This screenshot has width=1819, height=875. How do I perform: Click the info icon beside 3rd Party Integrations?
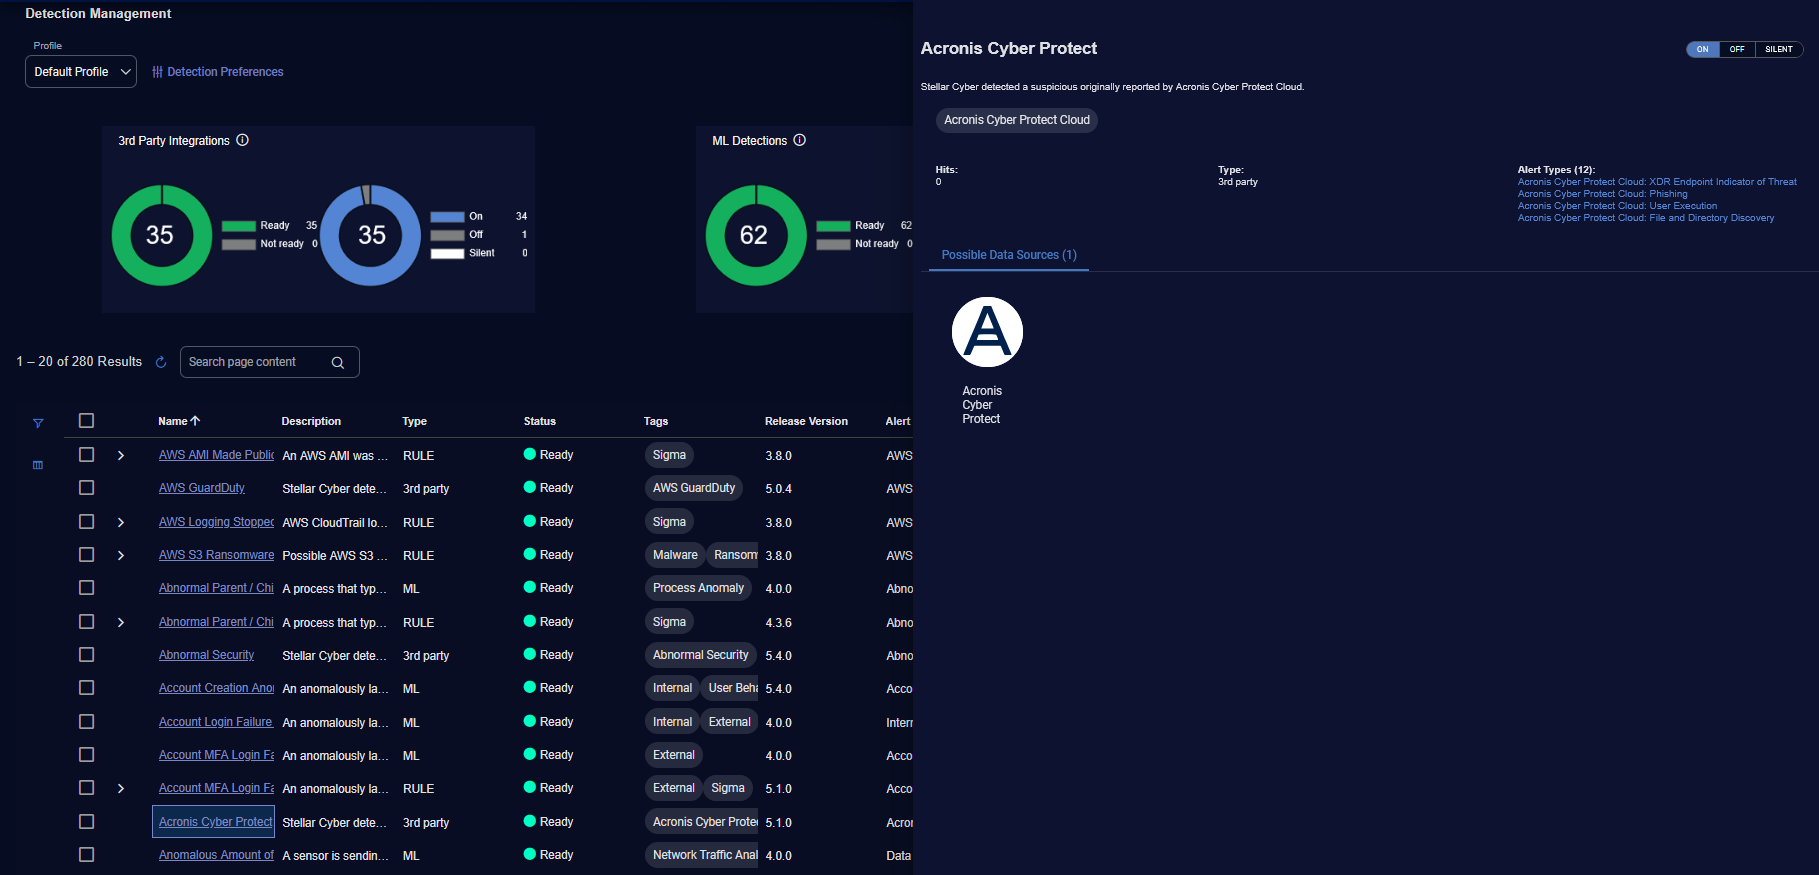[x=242, y=140]
